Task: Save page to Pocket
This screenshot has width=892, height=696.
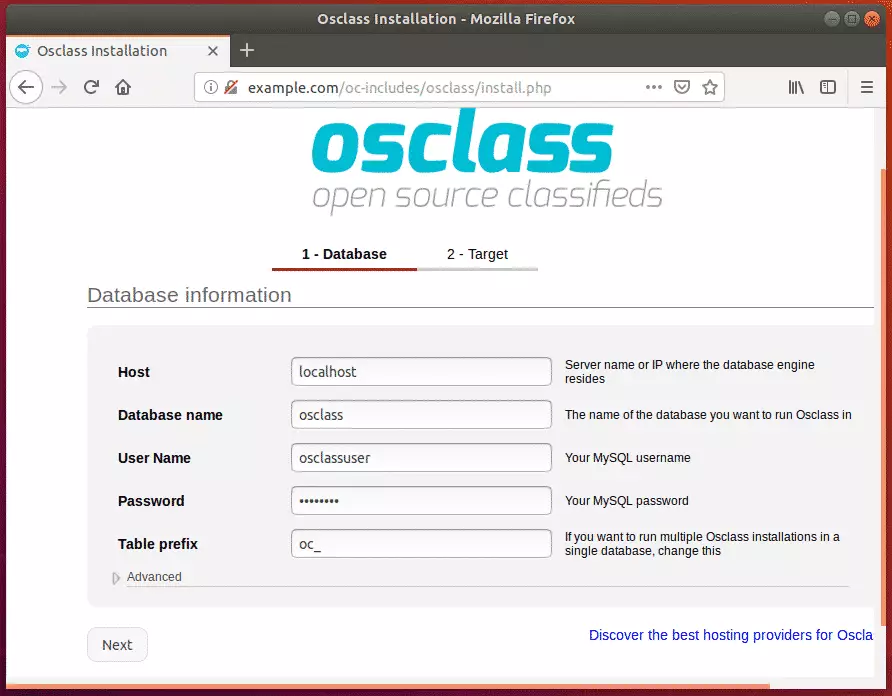Action: [x=682, y=87]
